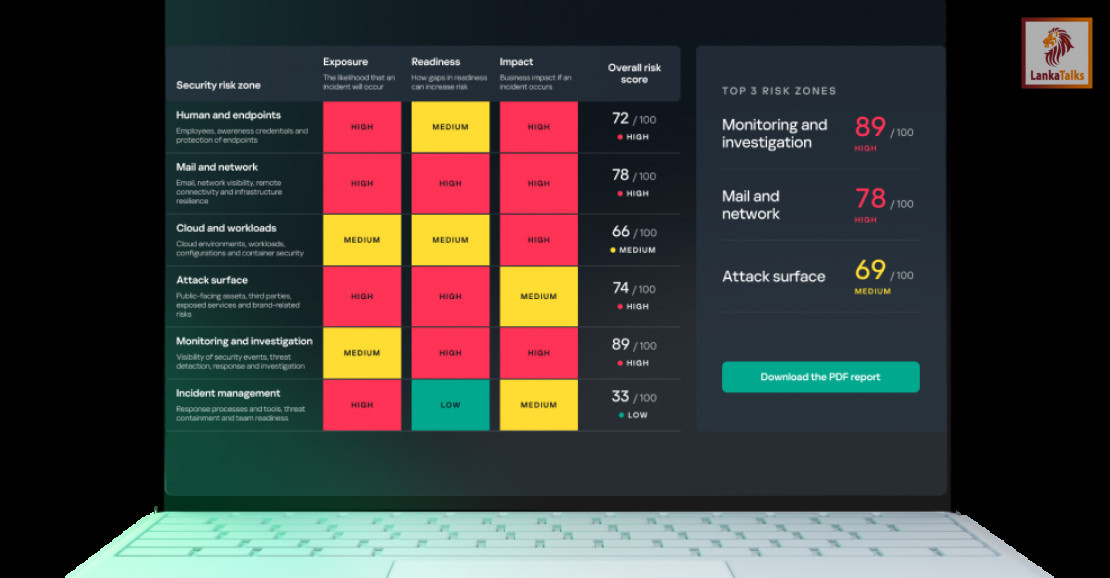Click the 78 /100 score in the table
Viewport: 1110px width, 578px height.
(x=634, y=175)
